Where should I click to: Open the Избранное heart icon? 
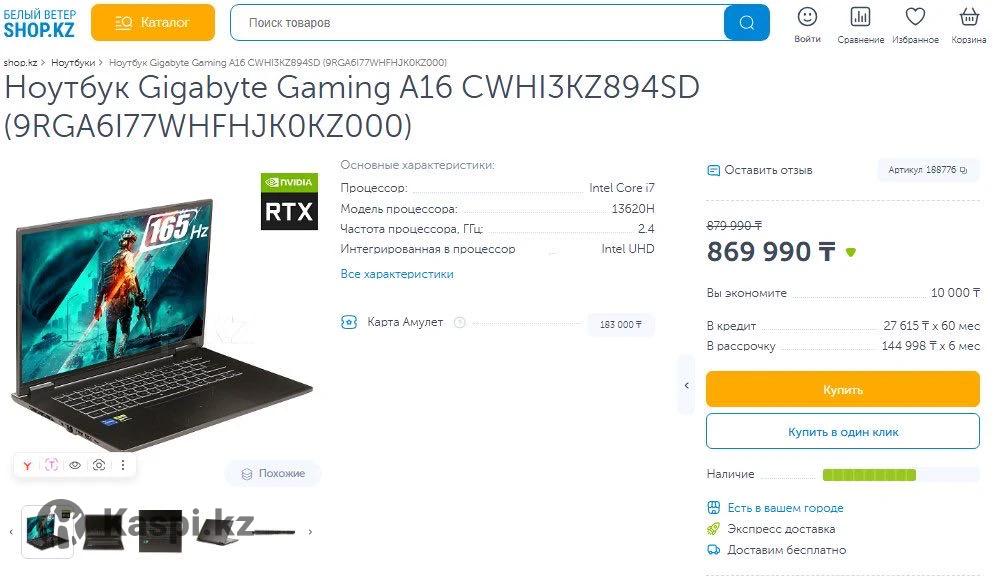click(915, 17)
